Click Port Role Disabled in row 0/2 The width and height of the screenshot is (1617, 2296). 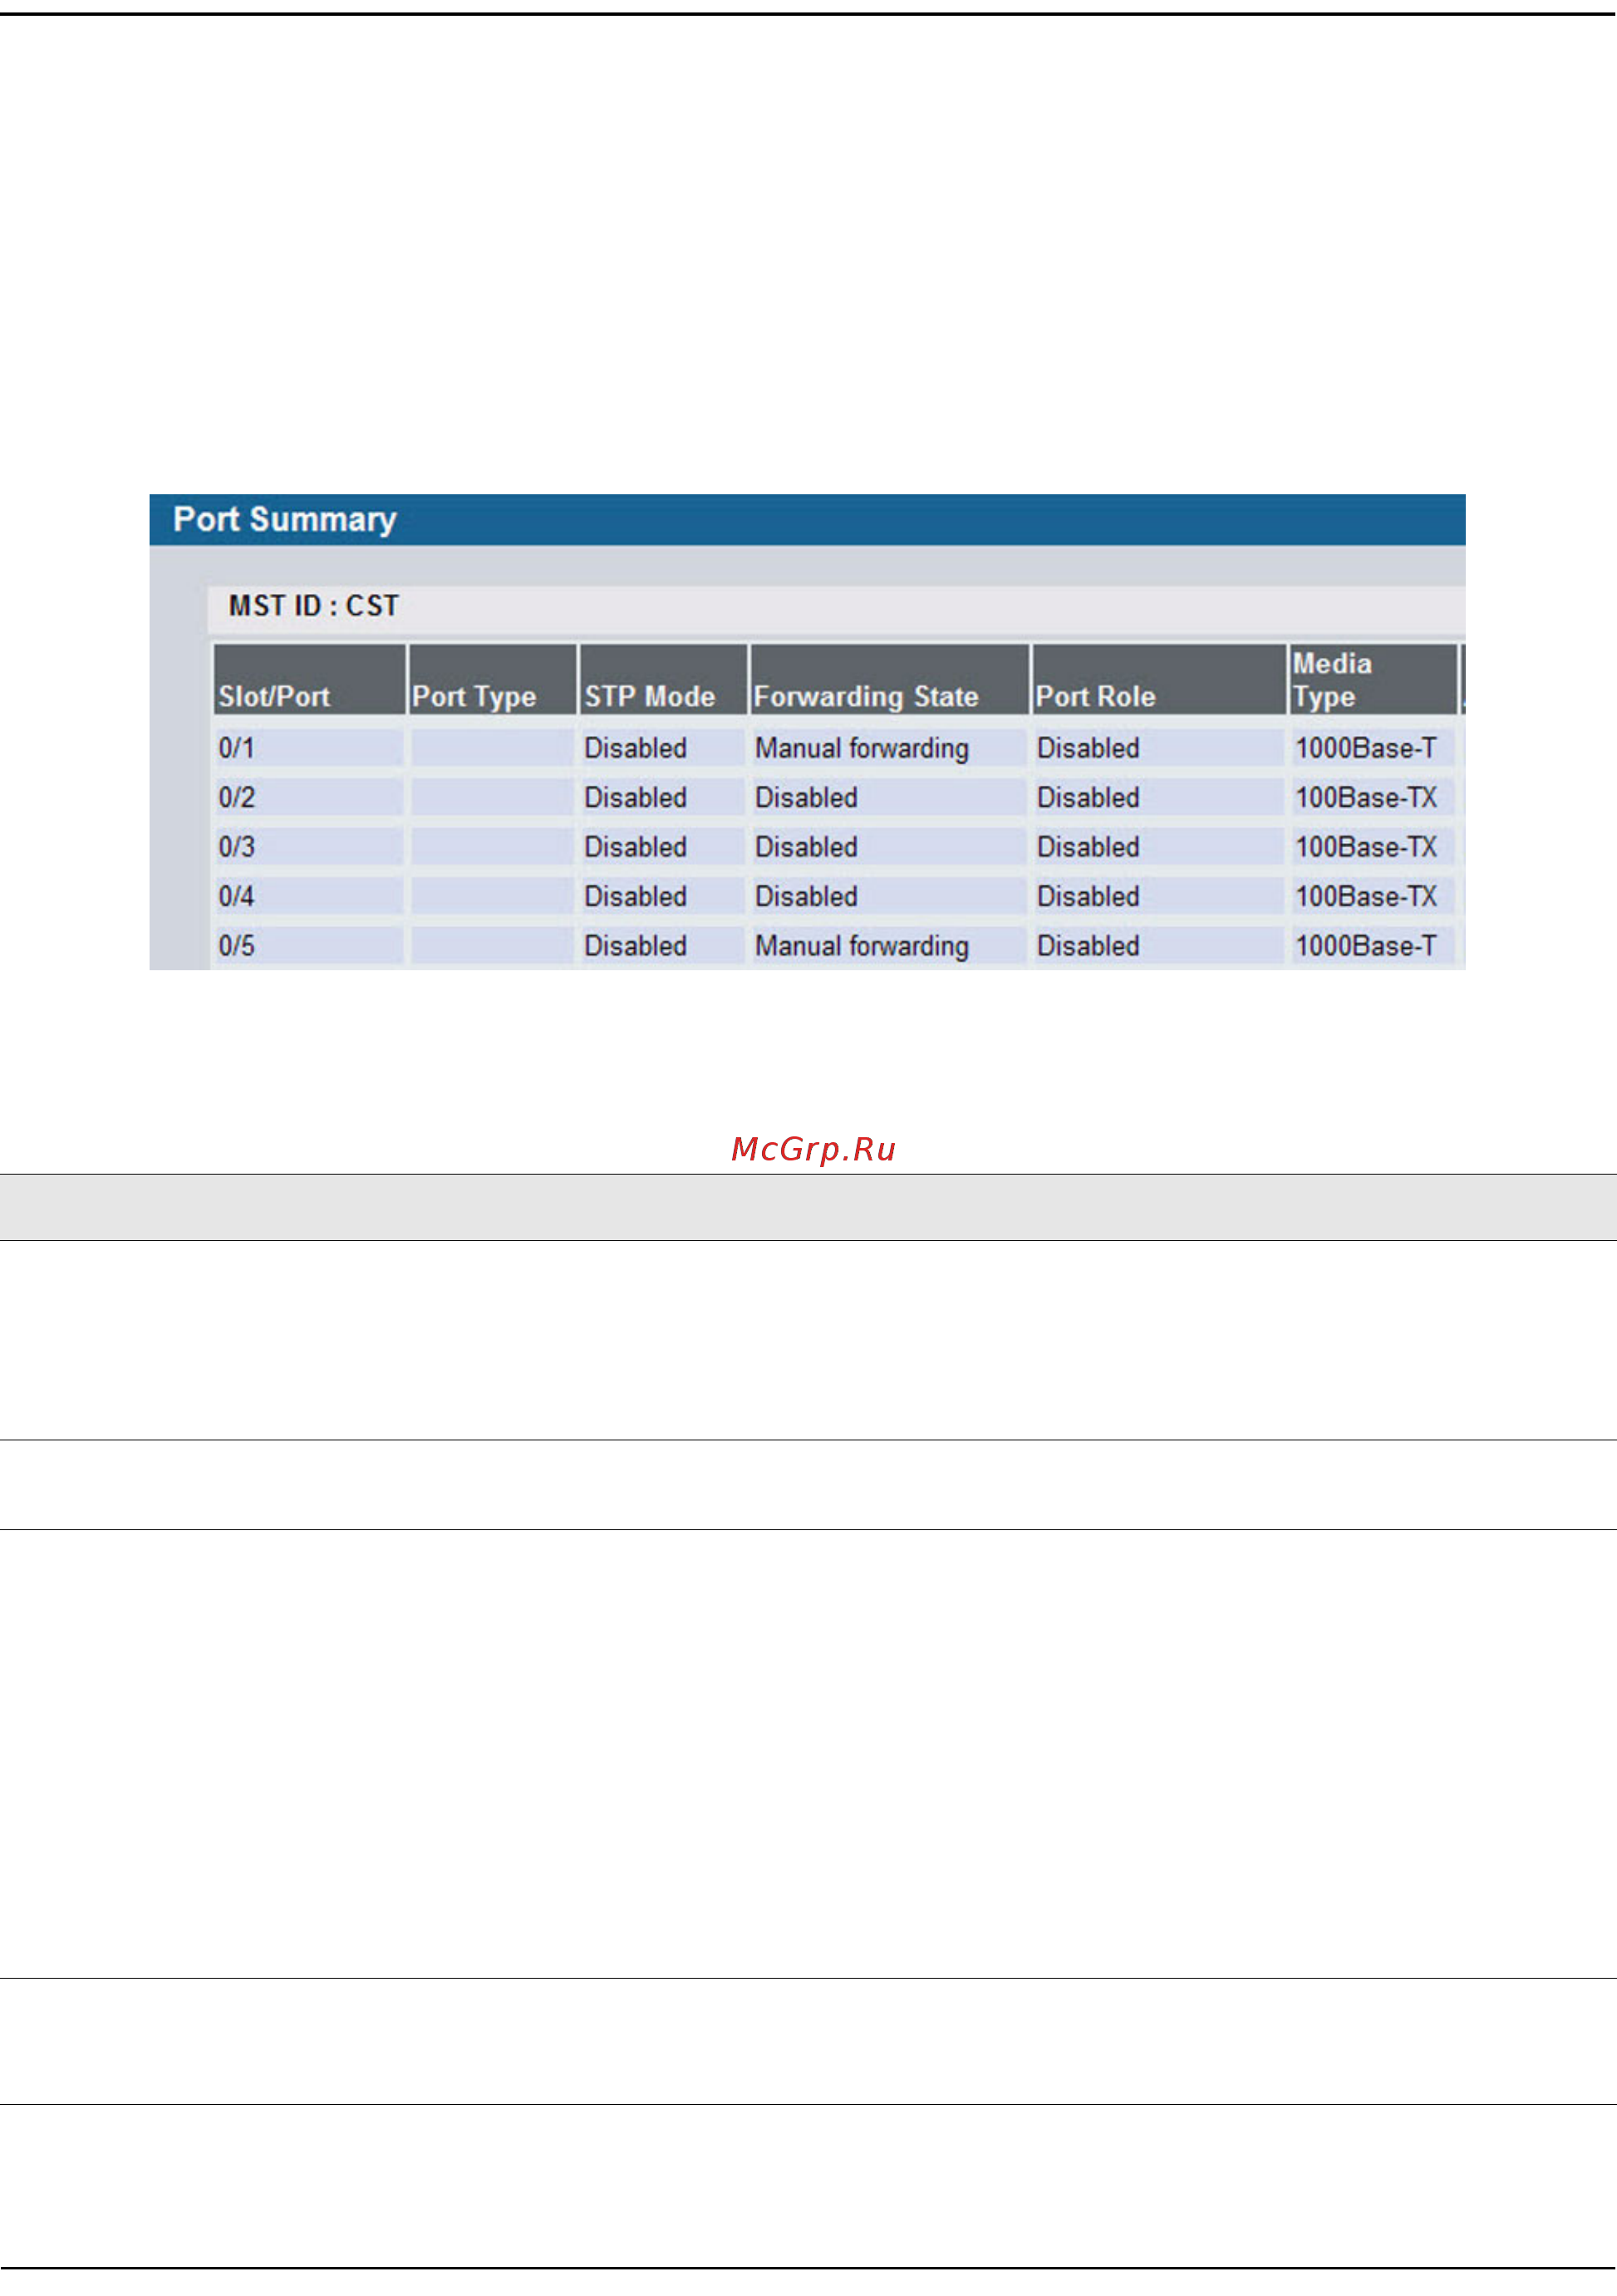(x=1088, y=798)
